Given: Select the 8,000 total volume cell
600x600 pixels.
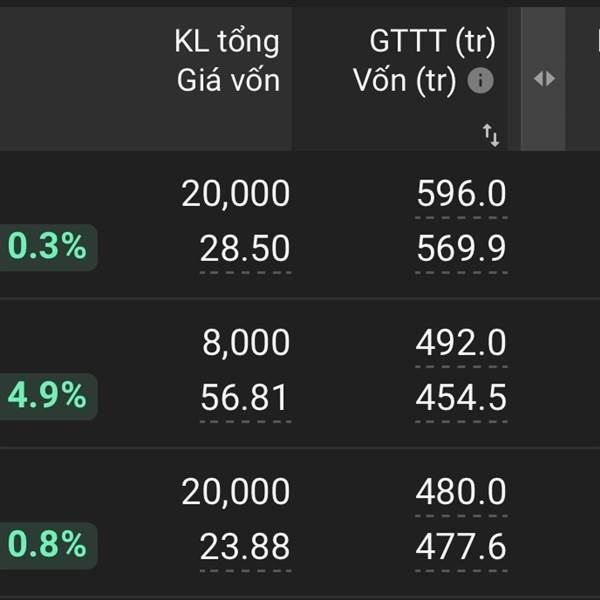Looking at the screenshot, I should click(246, 343).
